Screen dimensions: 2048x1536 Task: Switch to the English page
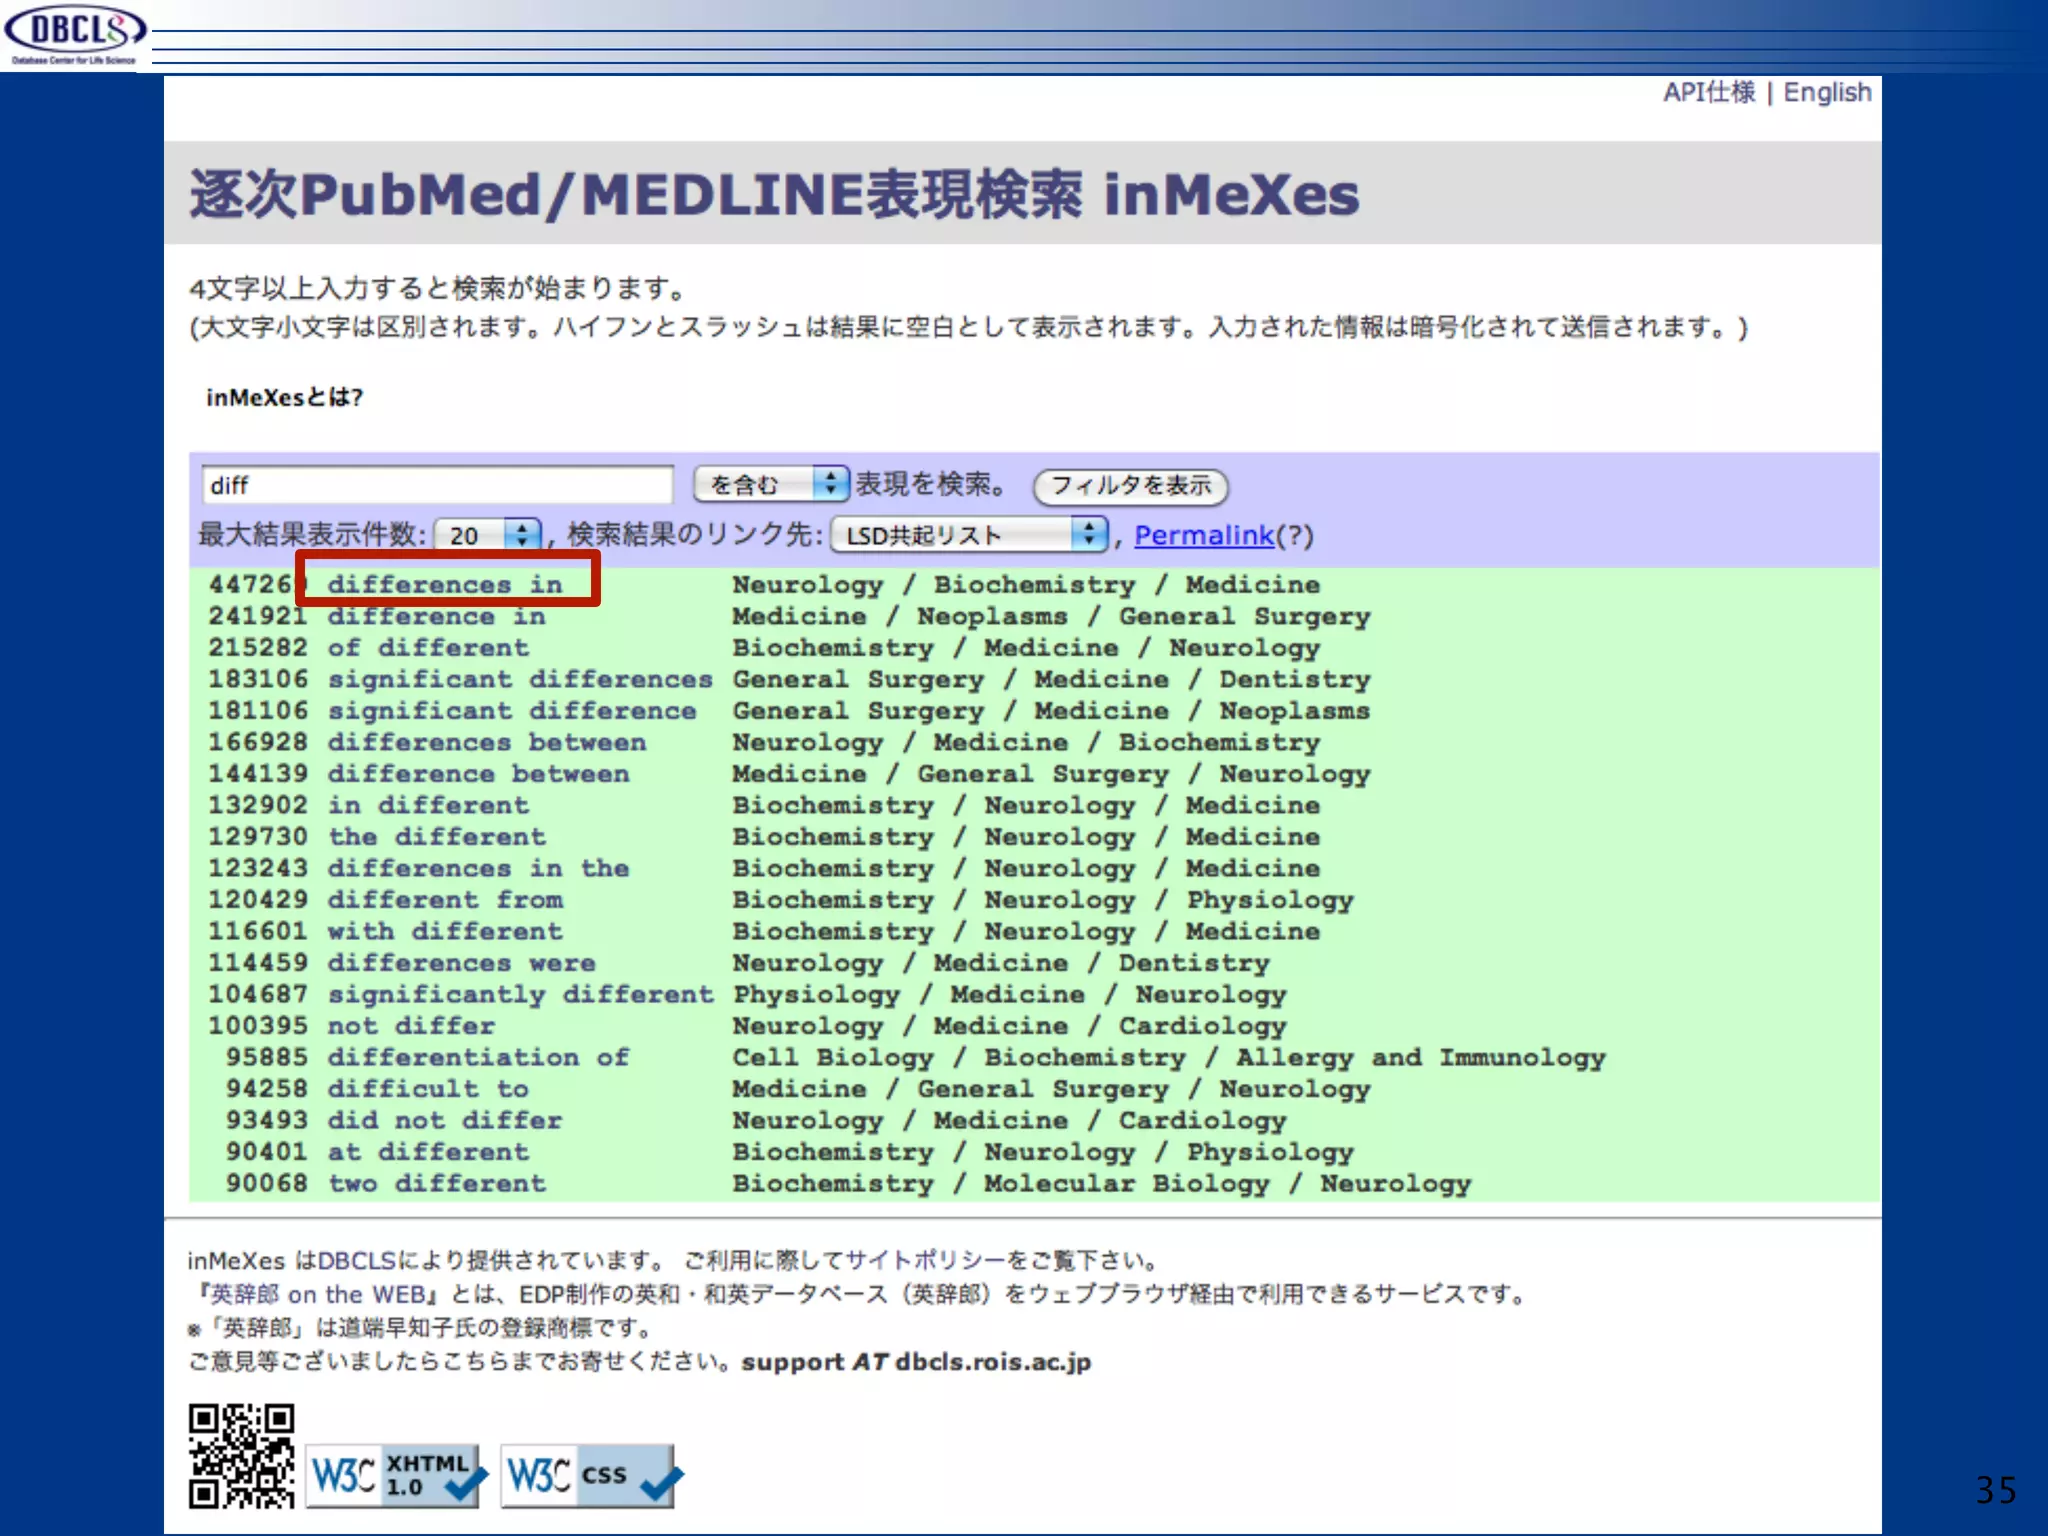pyautogui.click(x=1827, y=93)
